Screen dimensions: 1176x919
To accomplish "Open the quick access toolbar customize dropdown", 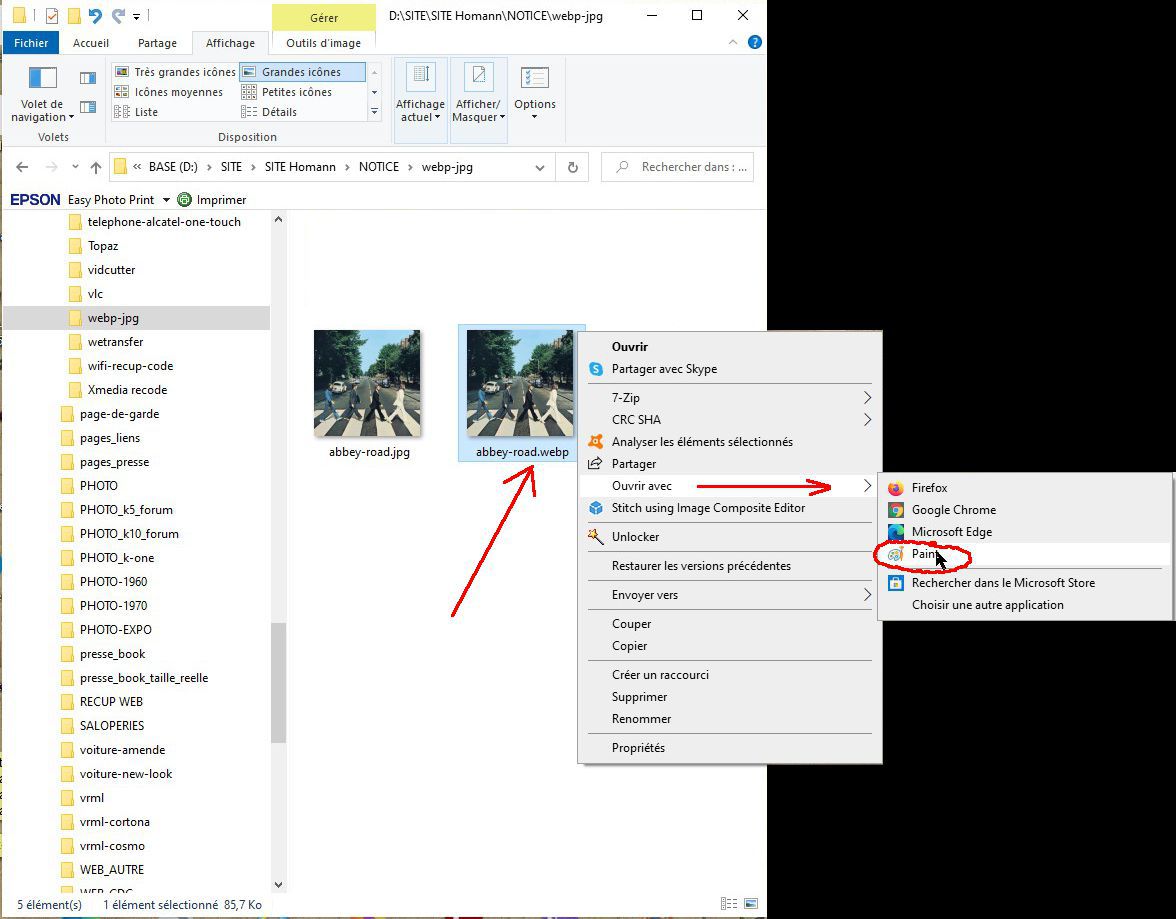I will 136,16.
